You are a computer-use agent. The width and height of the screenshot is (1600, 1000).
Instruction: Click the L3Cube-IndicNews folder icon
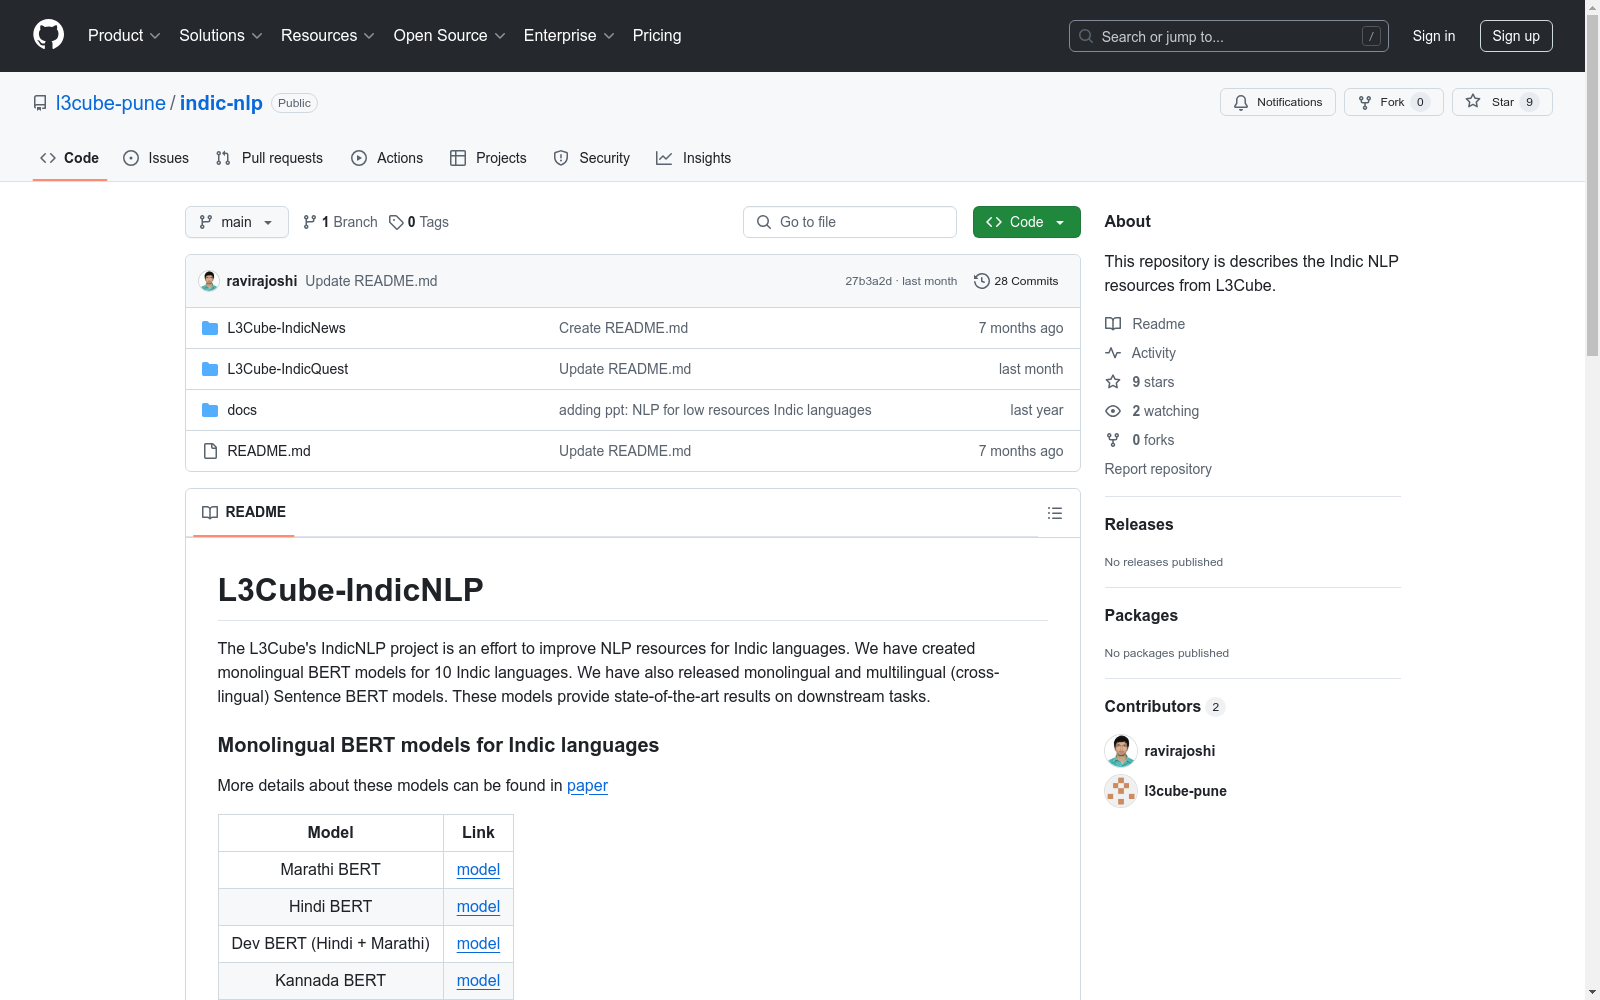coord(210,328)
